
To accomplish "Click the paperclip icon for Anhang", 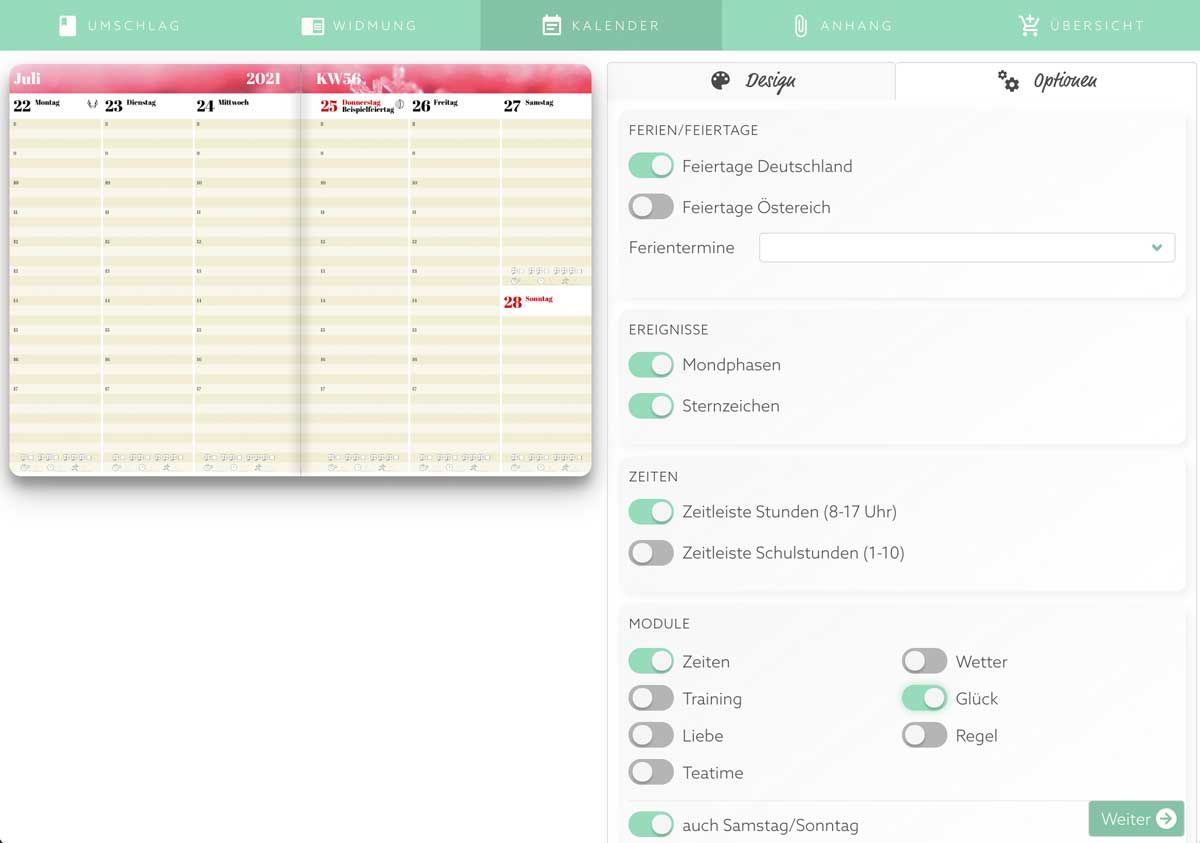I will 801,25.
